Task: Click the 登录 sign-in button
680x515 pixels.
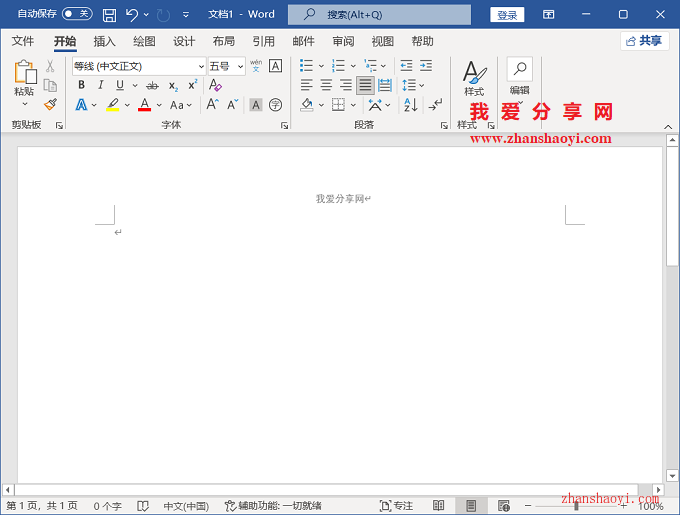Action: (507, 15)
